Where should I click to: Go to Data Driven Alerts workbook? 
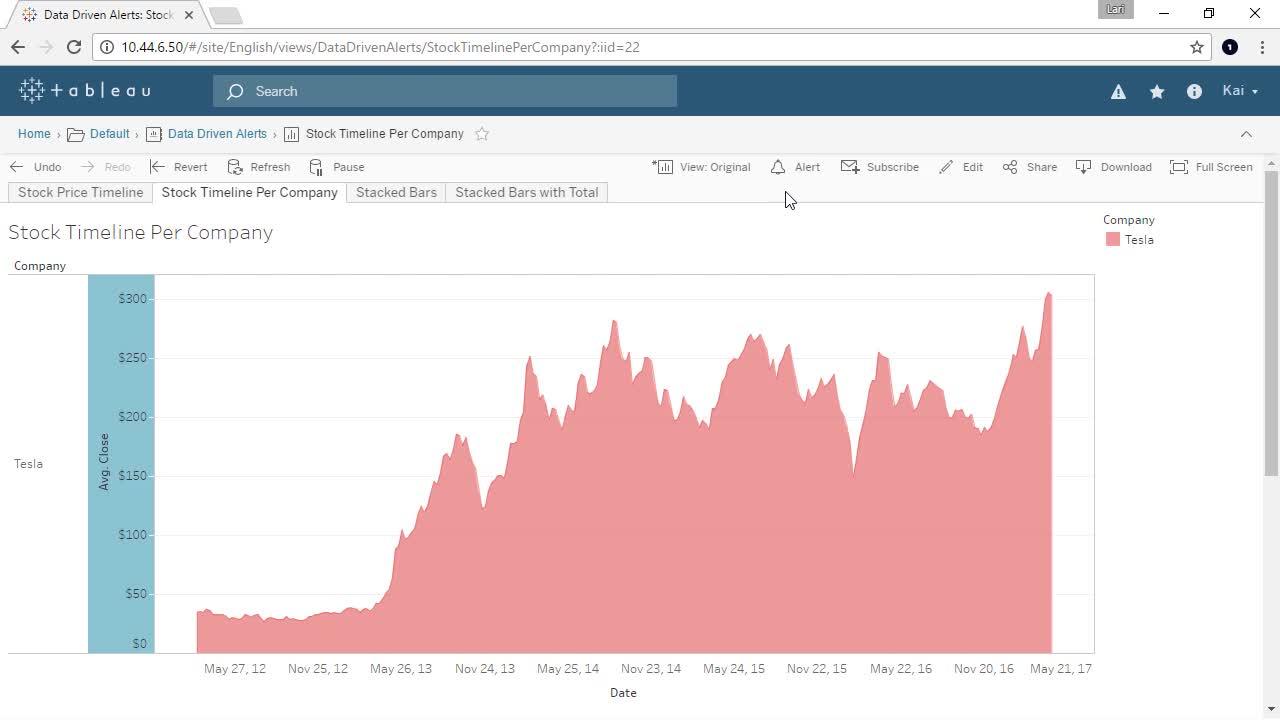[x=217, y=134]
